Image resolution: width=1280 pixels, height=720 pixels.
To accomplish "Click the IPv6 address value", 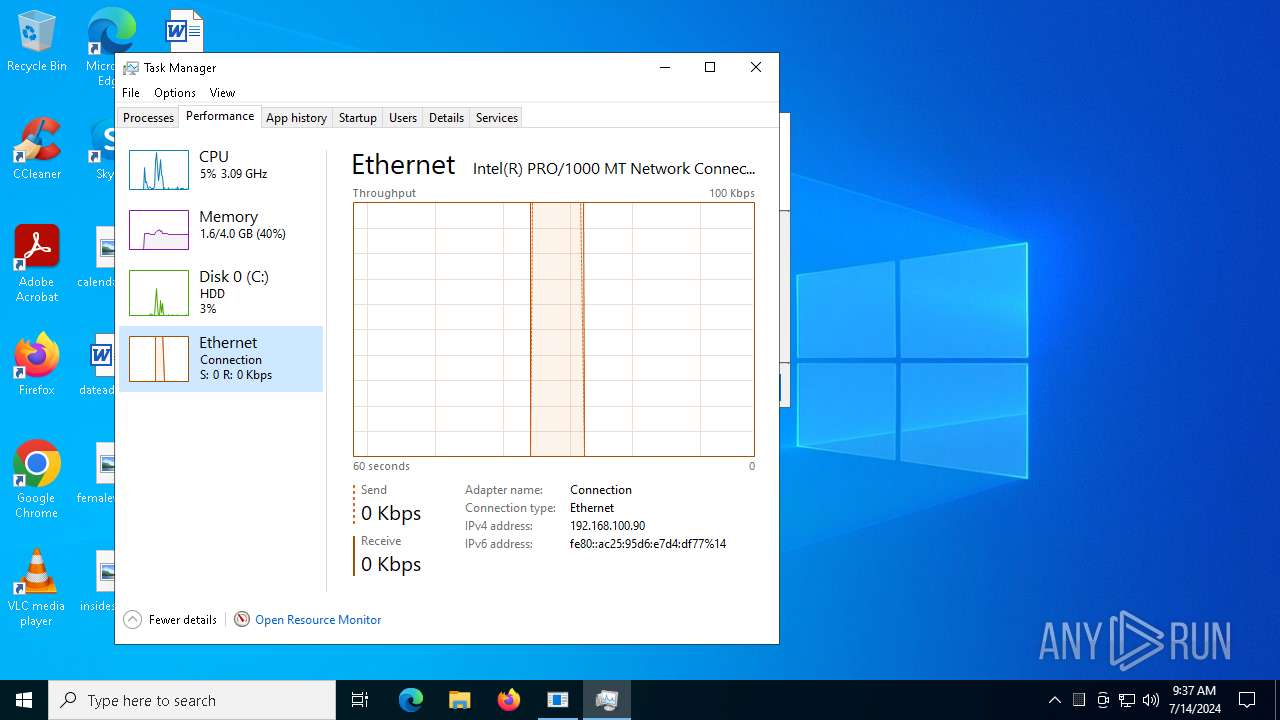I will pos(648,544).
